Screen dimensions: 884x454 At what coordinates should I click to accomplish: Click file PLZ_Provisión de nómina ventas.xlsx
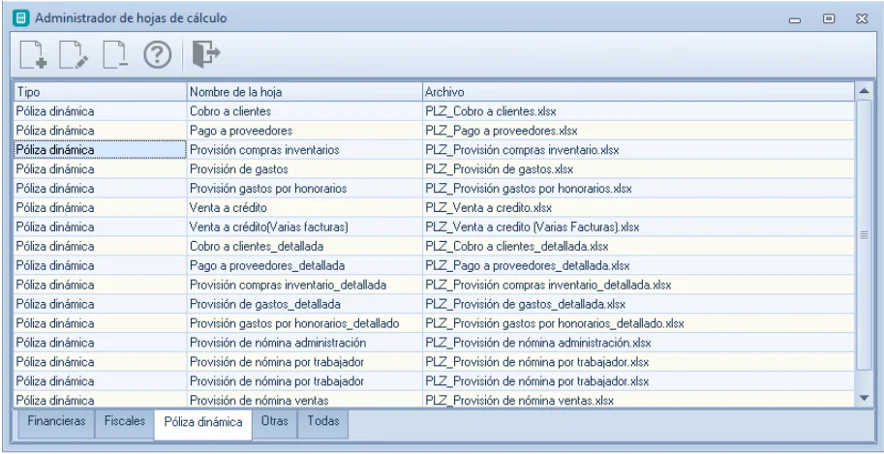(x=519, y=400)
